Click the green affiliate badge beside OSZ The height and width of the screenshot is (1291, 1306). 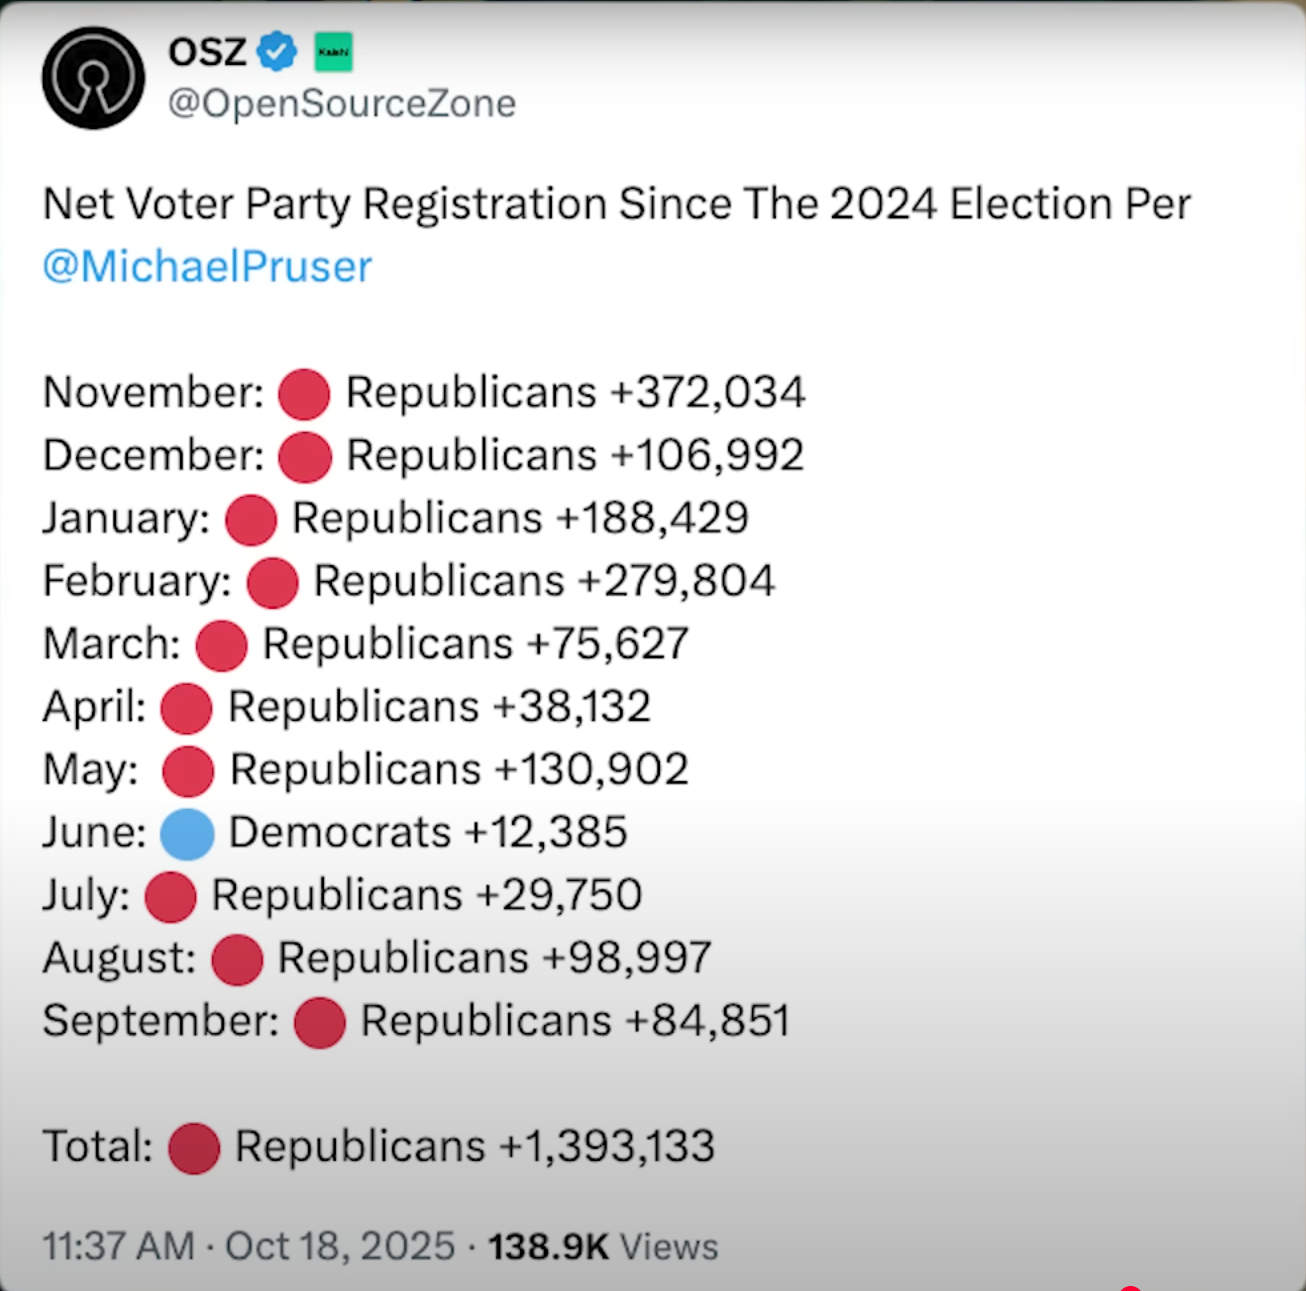(333, 51)
